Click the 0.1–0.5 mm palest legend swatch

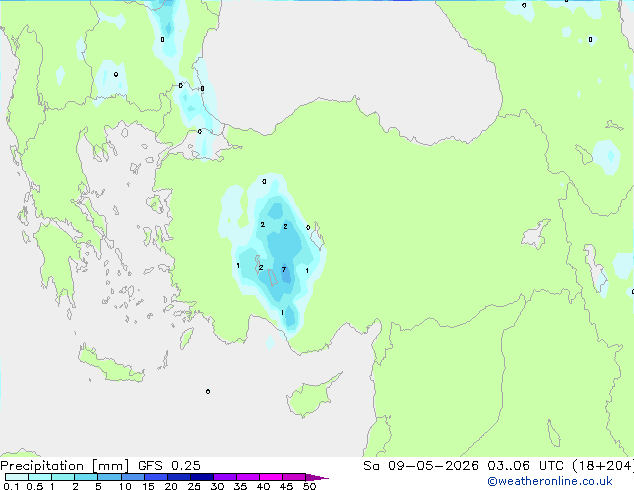17,477
